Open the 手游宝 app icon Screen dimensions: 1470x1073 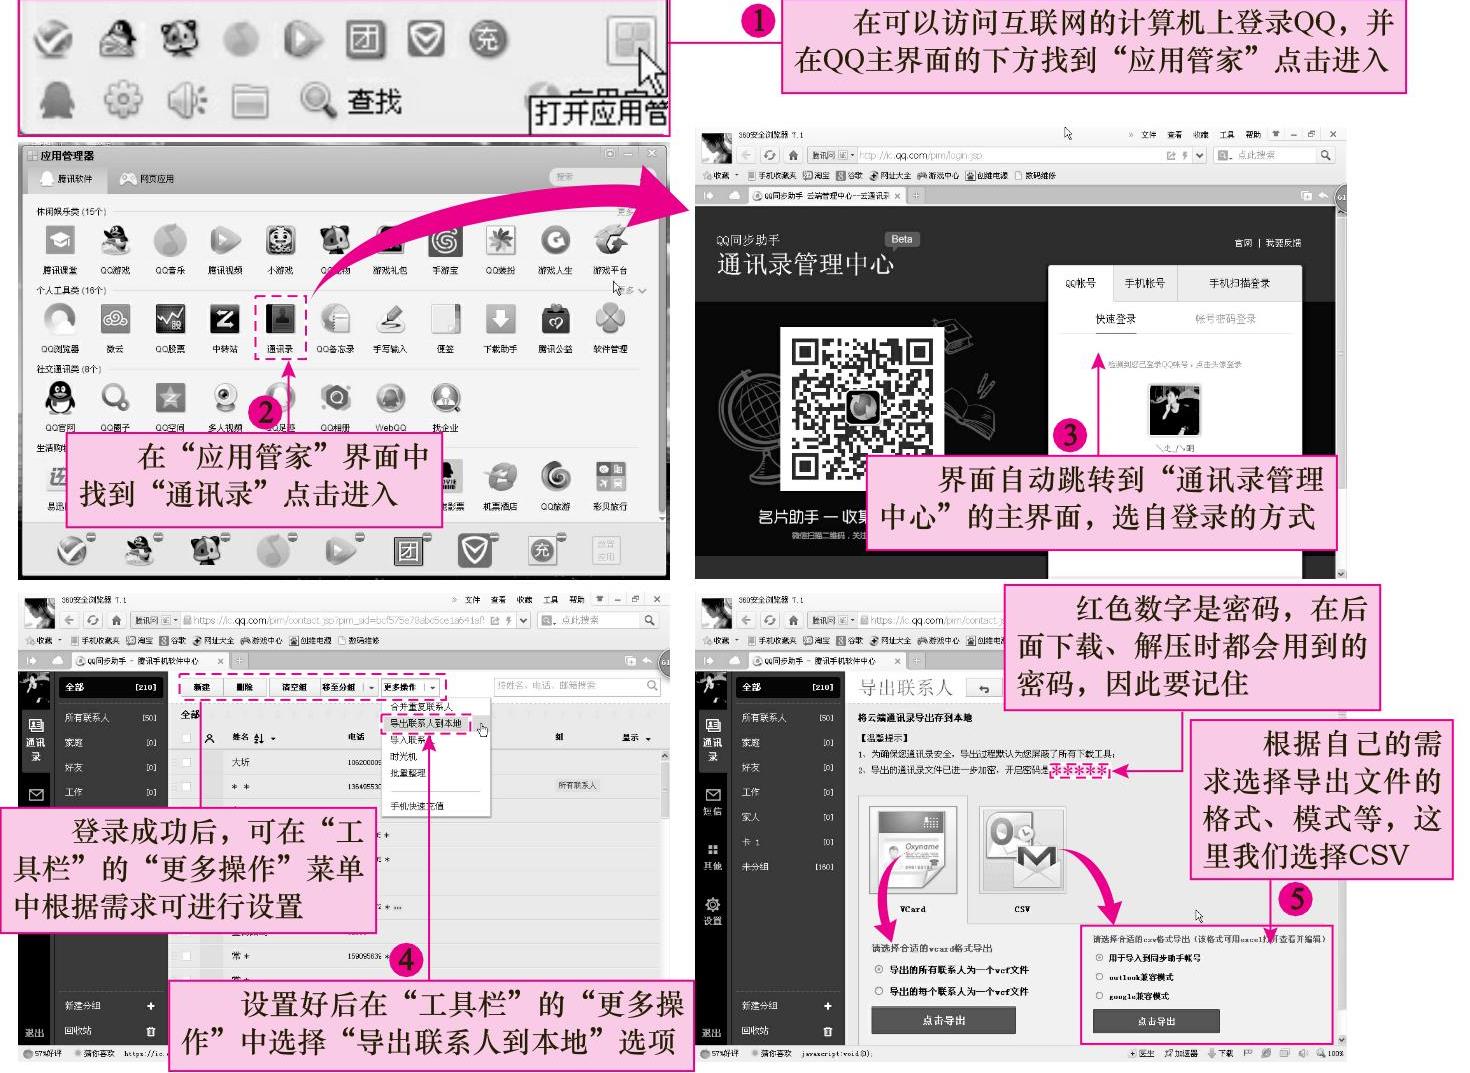point(445,241)
